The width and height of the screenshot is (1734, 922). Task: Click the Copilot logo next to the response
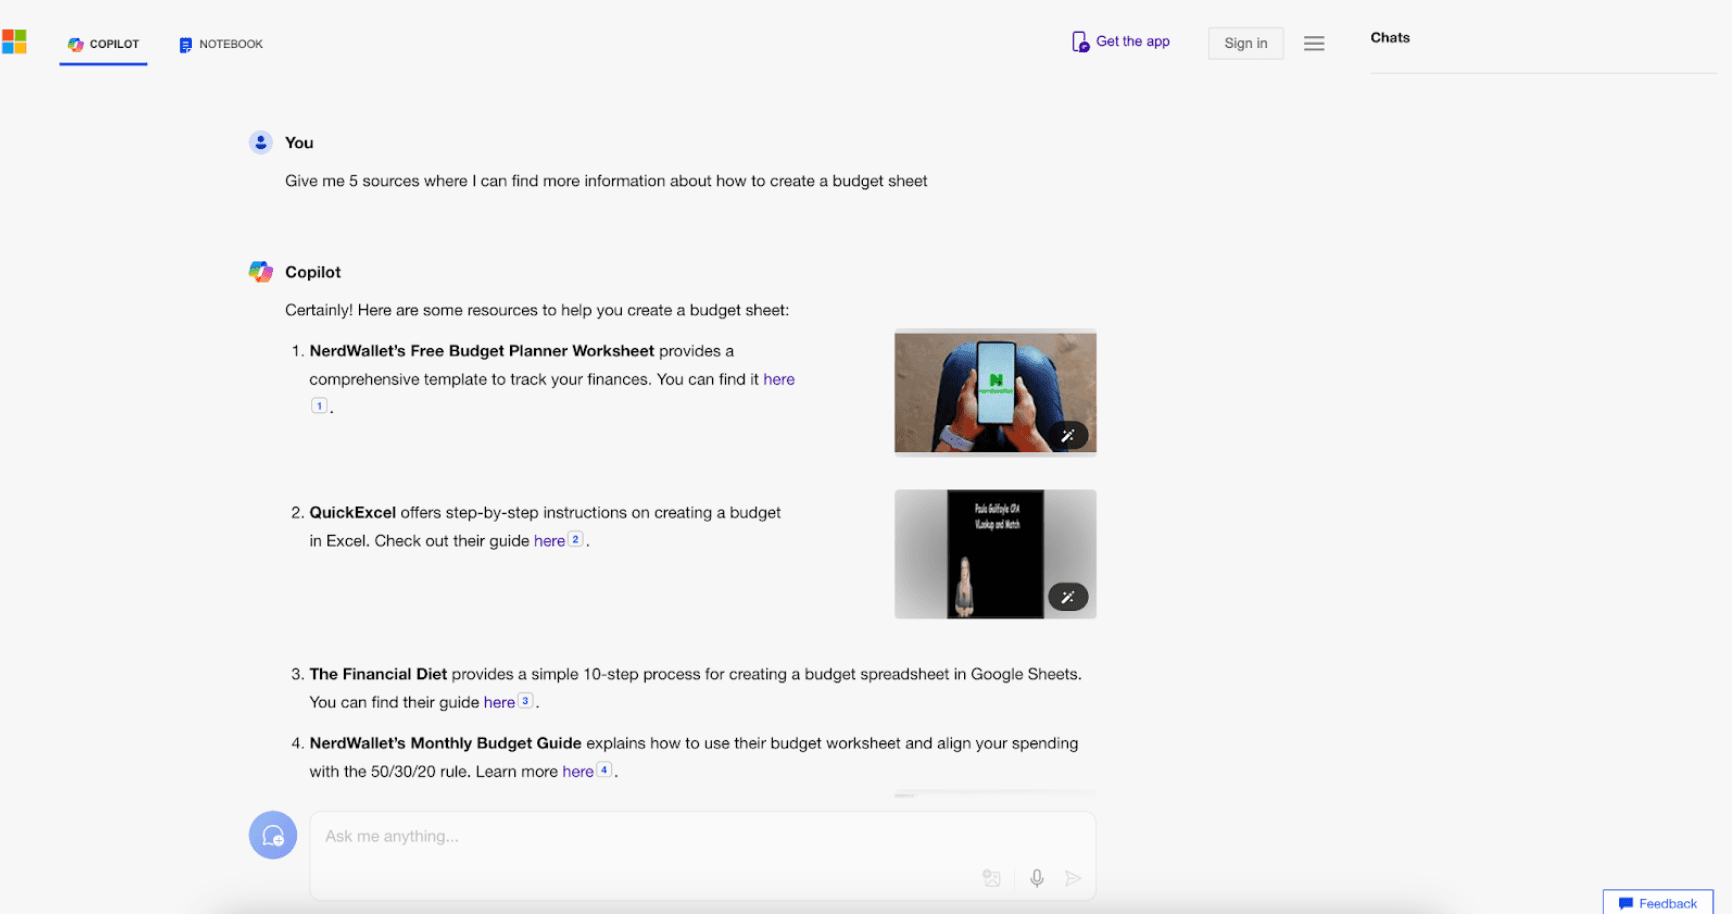(261, 271)
